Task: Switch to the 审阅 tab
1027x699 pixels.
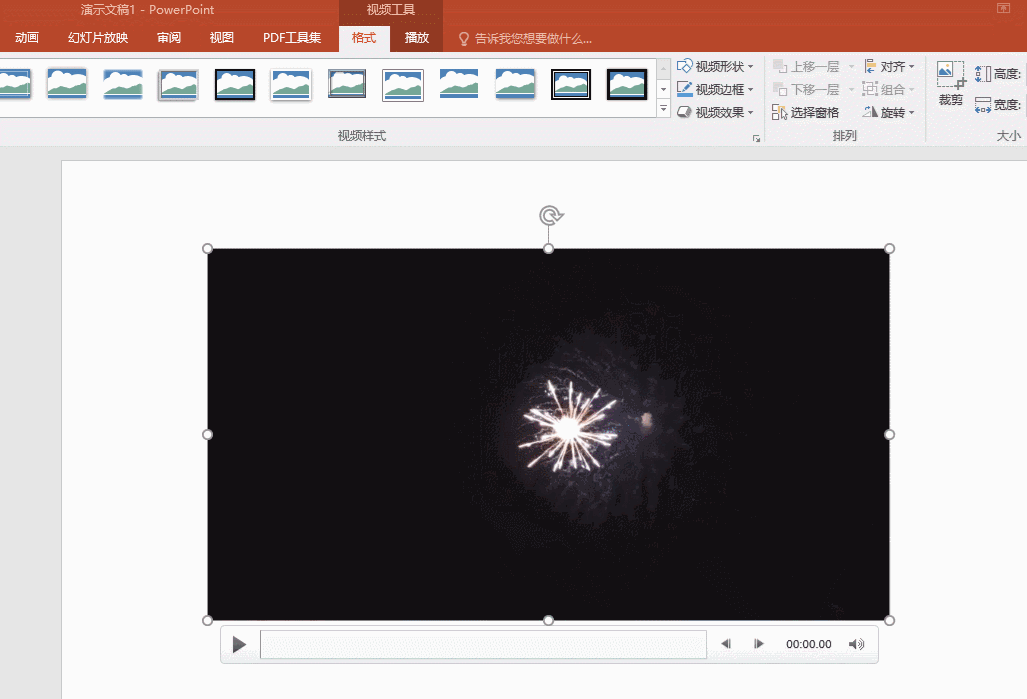Action: click(x=169, y=38)
